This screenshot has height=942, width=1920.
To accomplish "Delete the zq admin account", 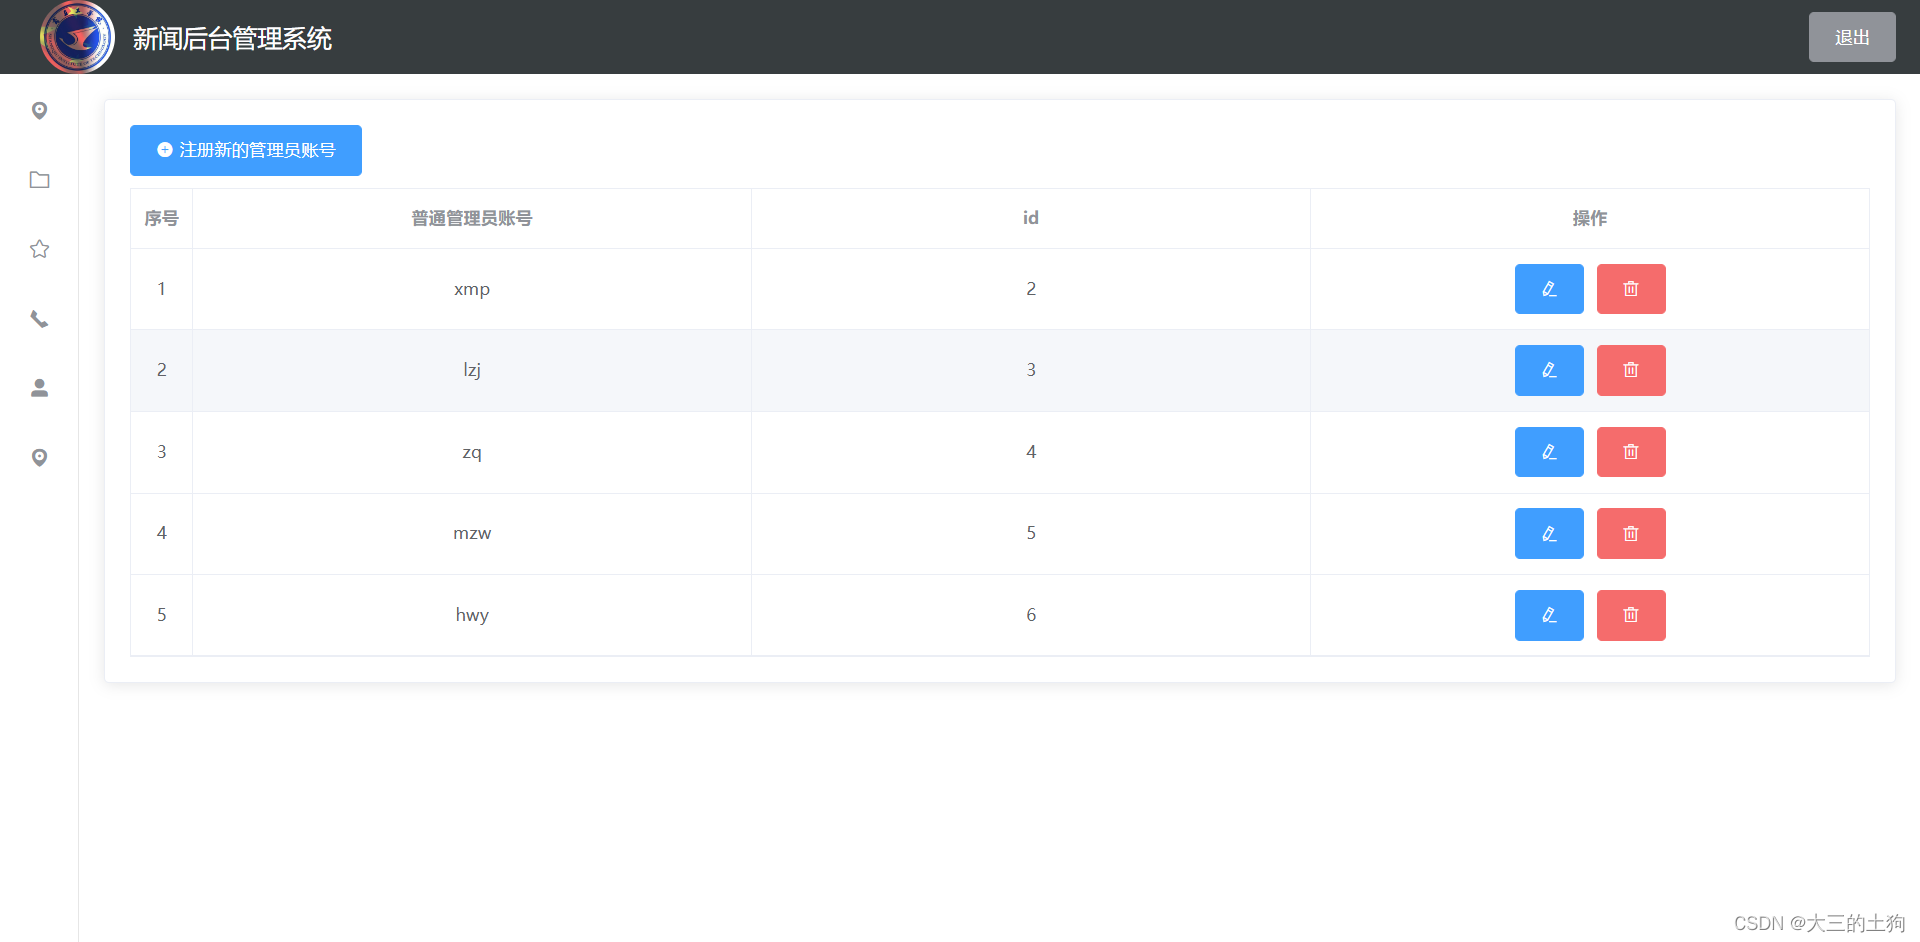I will (x=1630, y=452).
